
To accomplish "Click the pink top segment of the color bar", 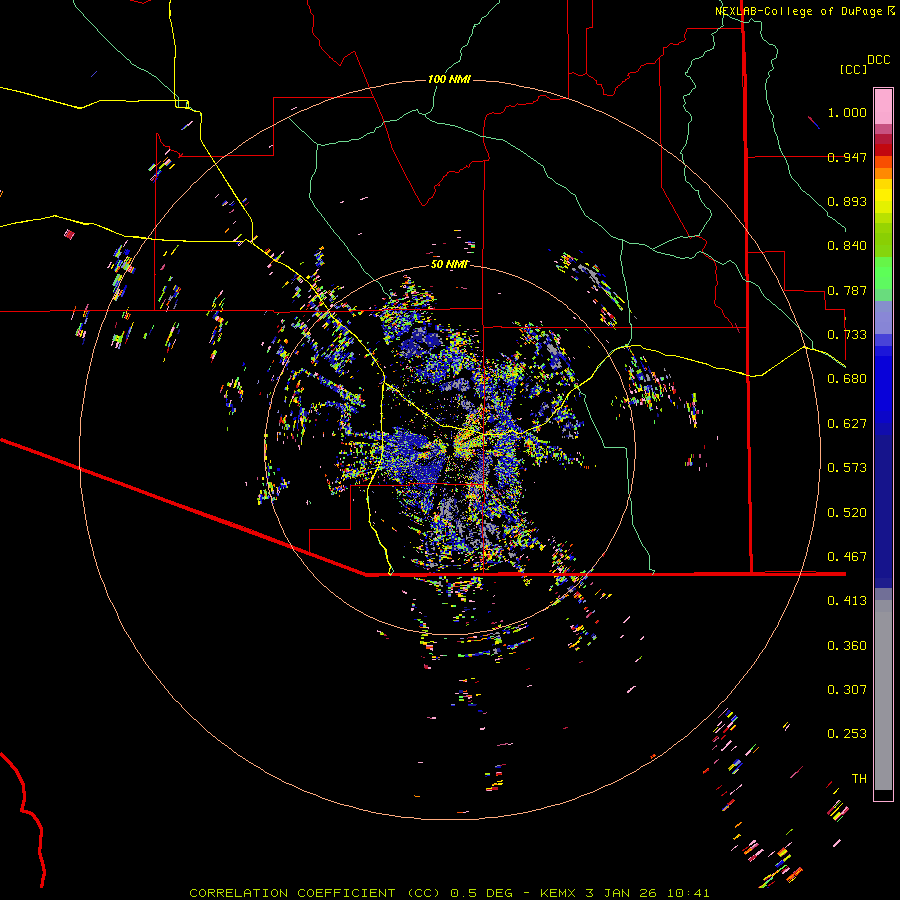I will (x=883, y=106).
